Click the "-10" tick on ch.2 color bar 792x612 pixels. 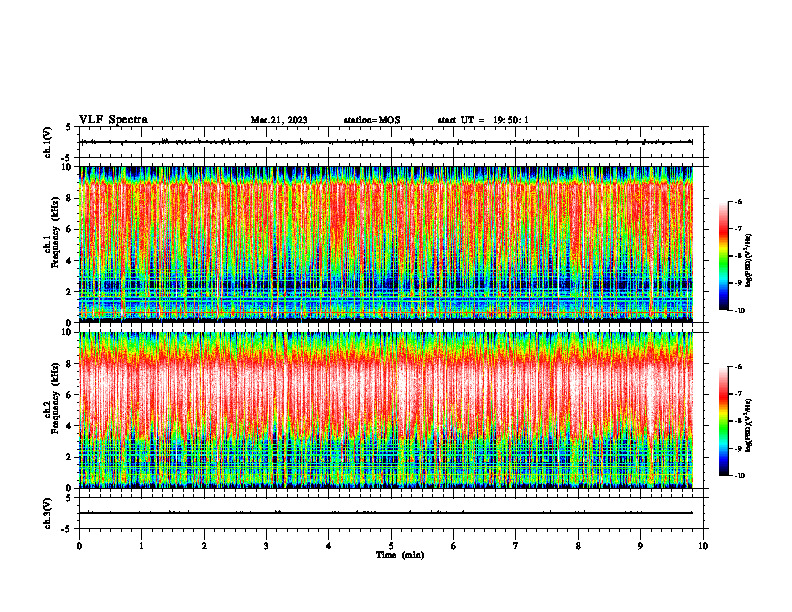740,476
